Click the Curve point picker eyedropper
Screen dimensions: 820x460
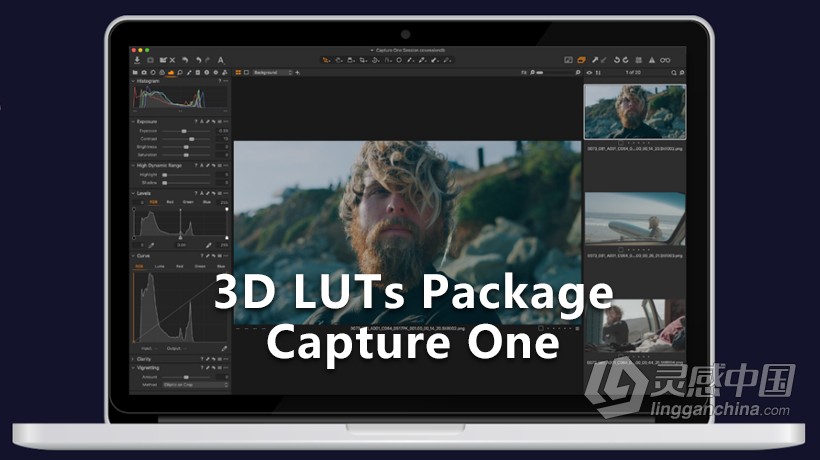224,349
